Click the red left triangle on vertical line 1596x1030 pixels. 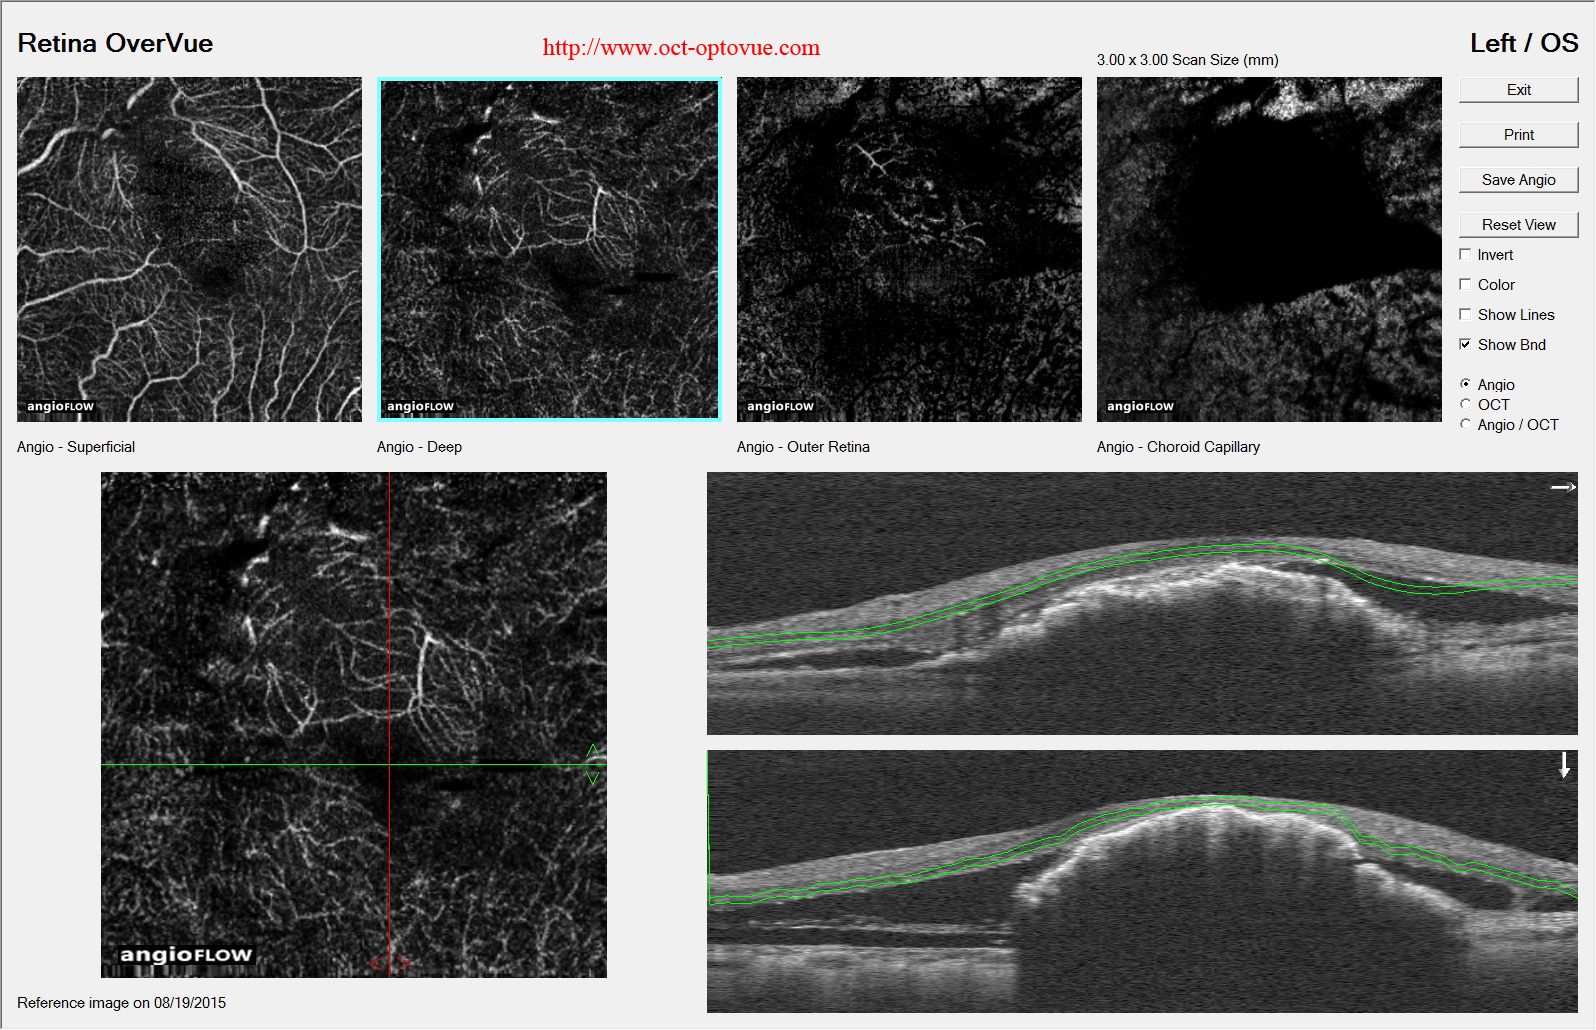tap(376, 963)
